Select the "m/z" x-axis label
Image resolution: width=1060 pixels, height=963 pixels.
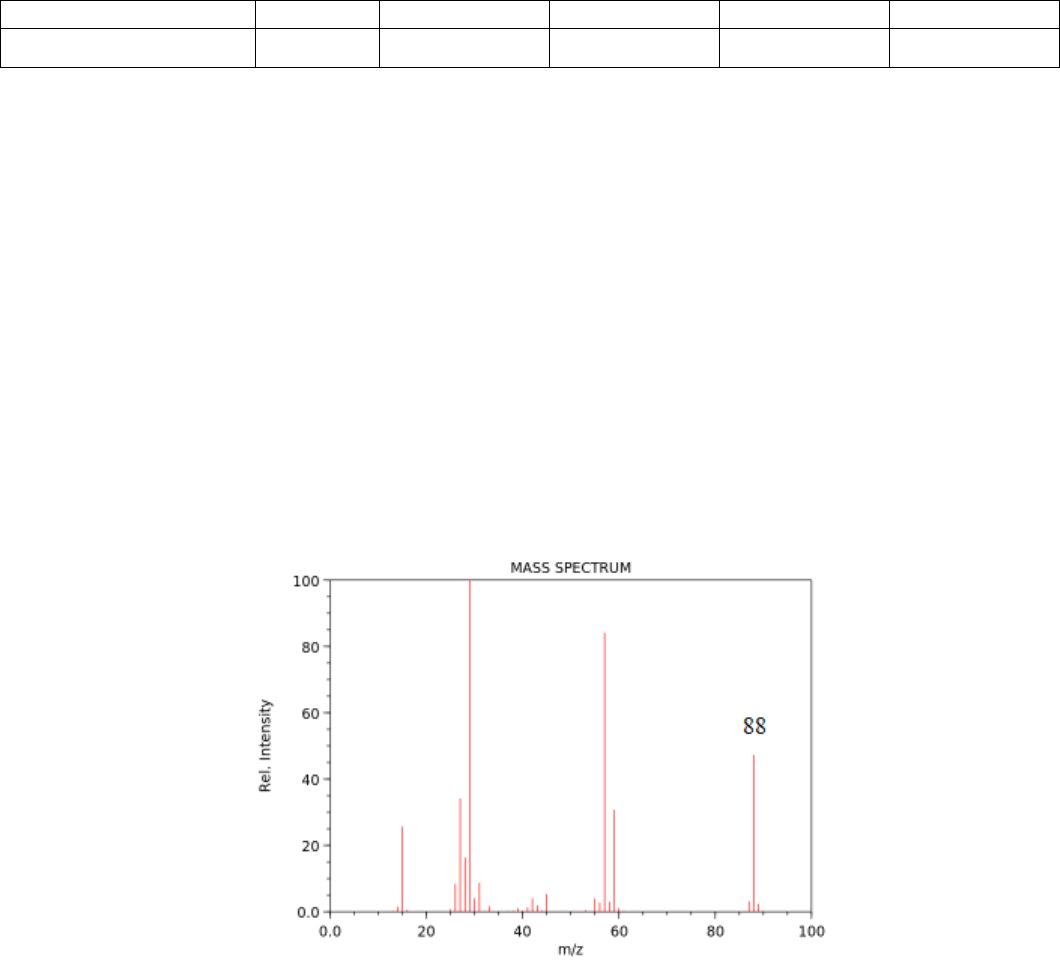pos(570,949)
